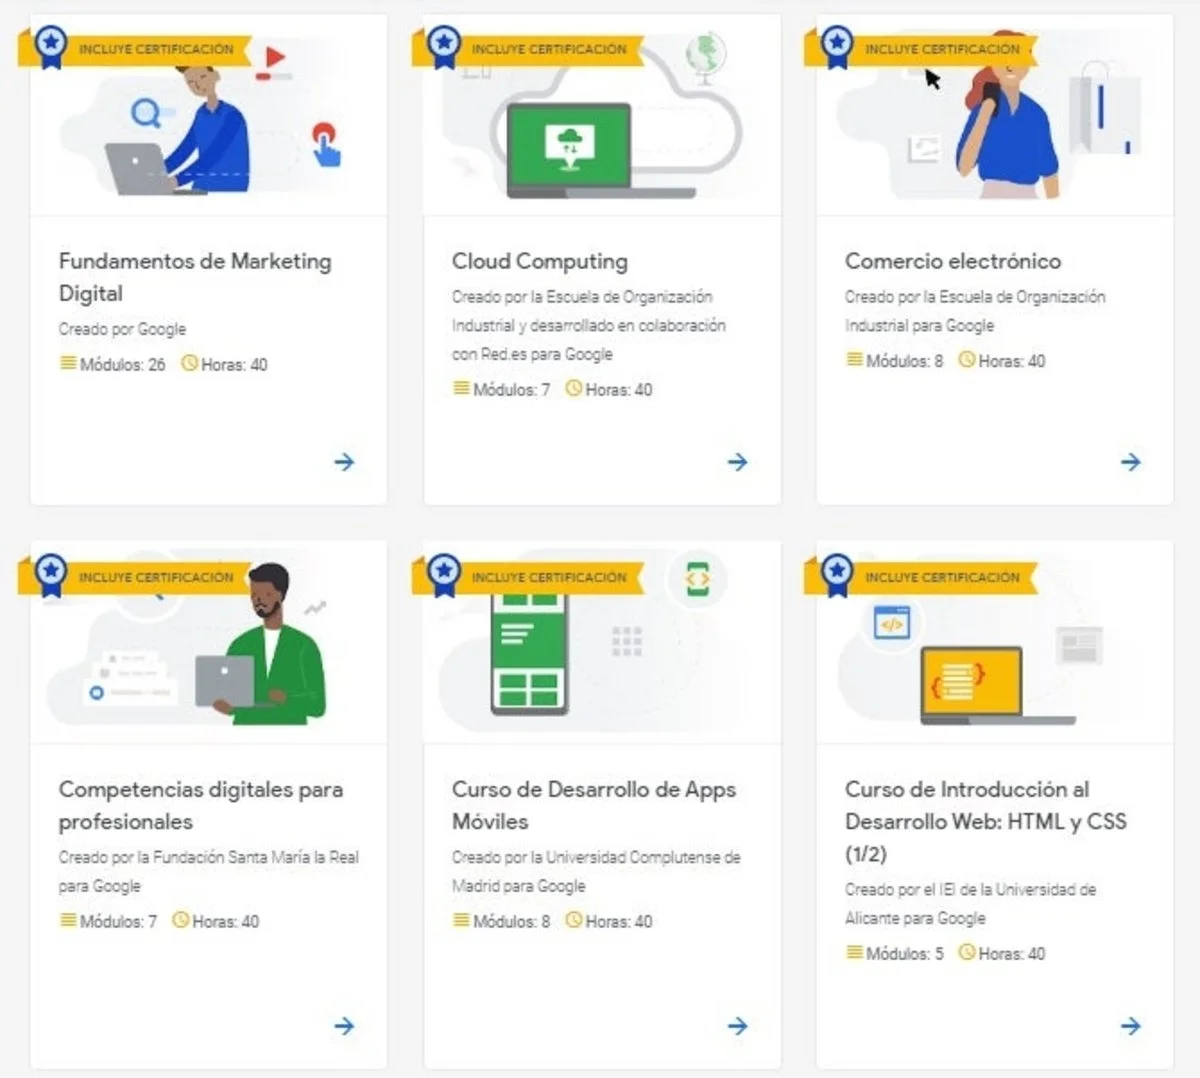The image size is (1200, 1078).
Task: Open the Comercio electrónico course title
Action: (952, 261)
